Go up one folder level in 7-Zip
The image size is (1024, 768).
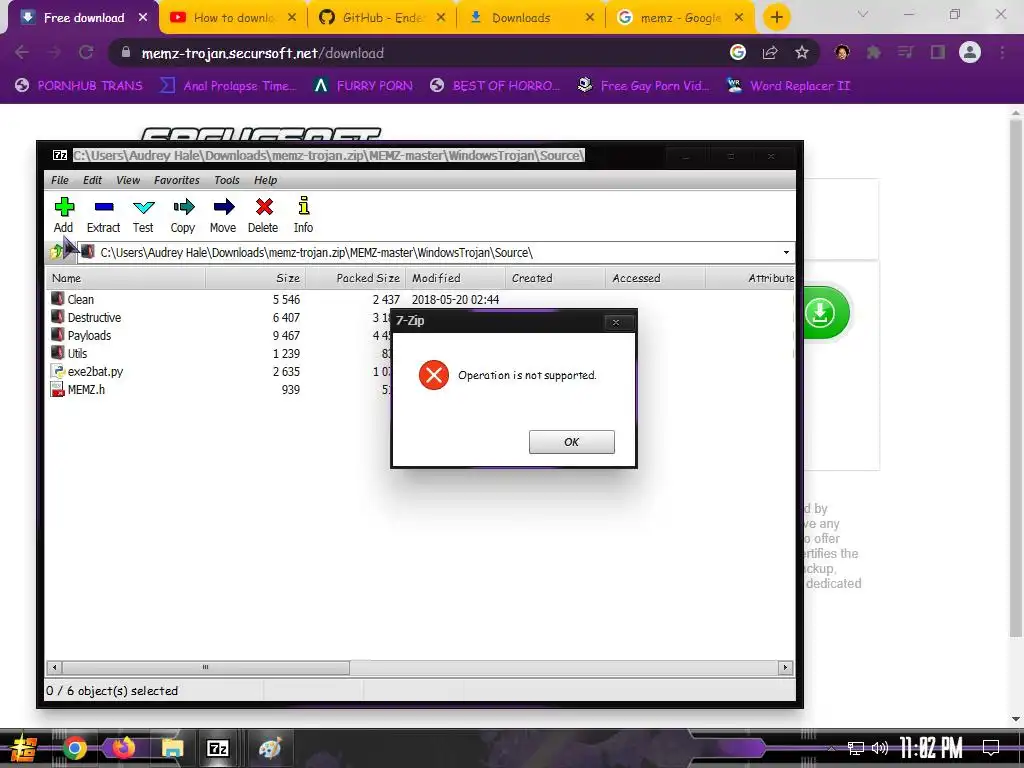pos(56,252)
